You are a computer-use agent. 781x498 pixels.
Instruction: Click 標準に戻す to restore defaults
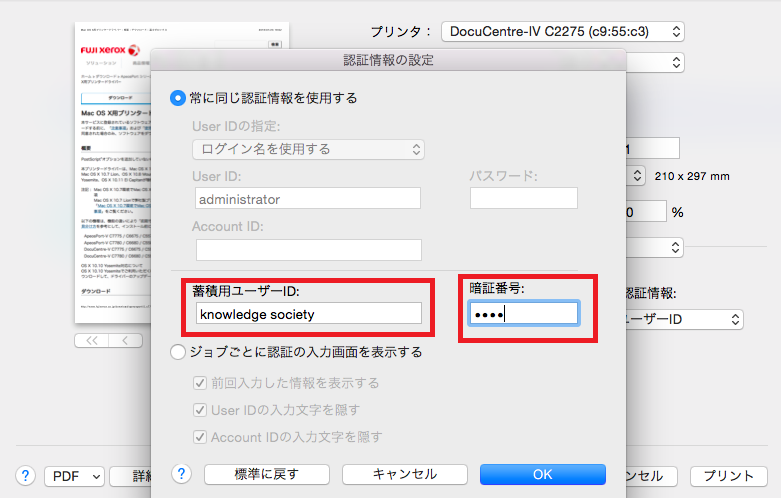click(265, 474)
